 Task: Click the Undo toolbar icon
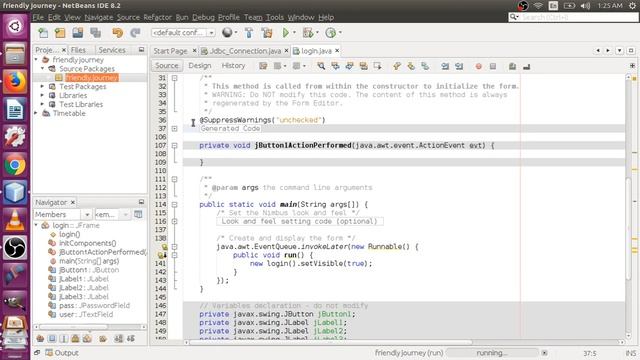pos(118,33)
